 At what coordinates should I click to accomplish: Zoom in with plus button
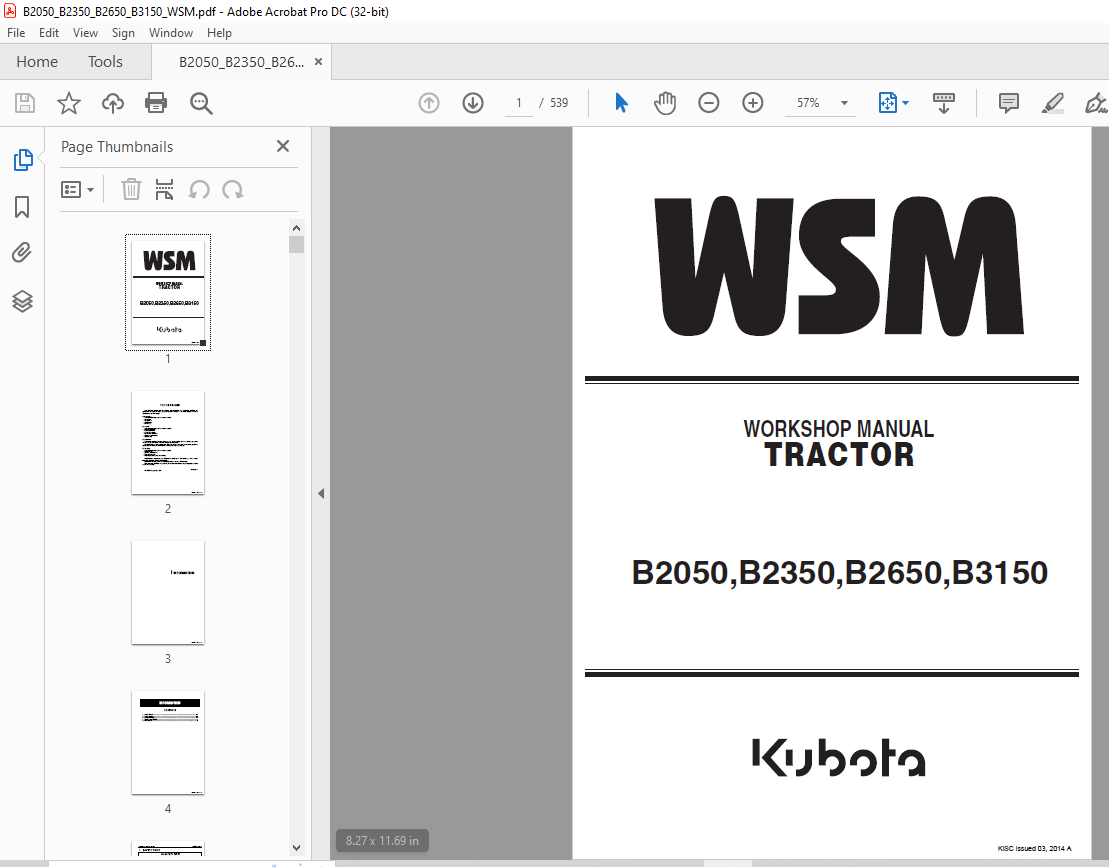[x=753, y=103]
